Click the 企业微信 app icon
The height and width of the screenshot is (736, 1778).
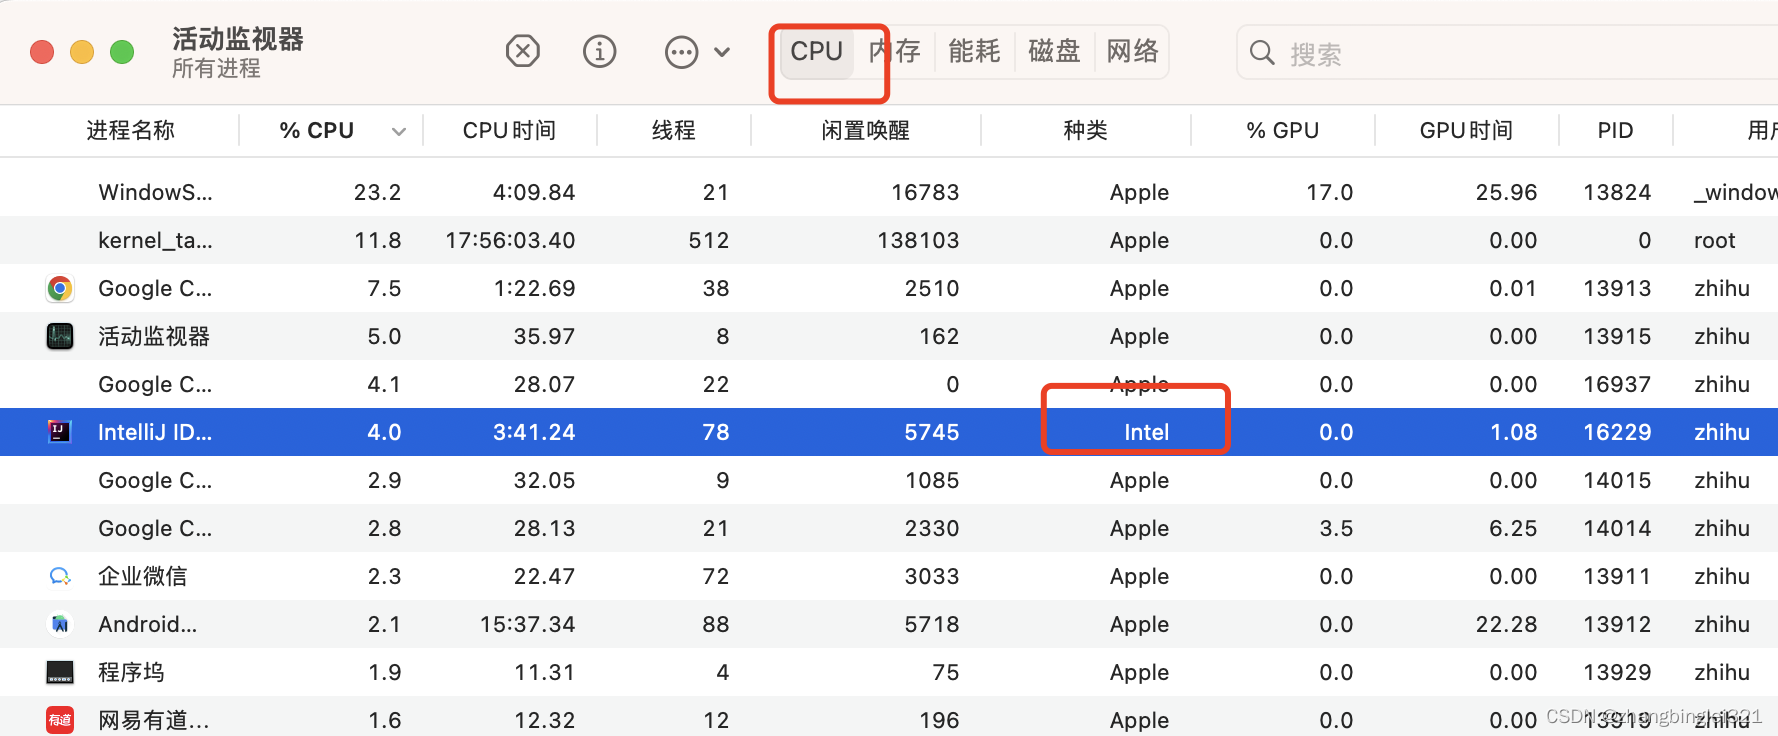(60, 577)
